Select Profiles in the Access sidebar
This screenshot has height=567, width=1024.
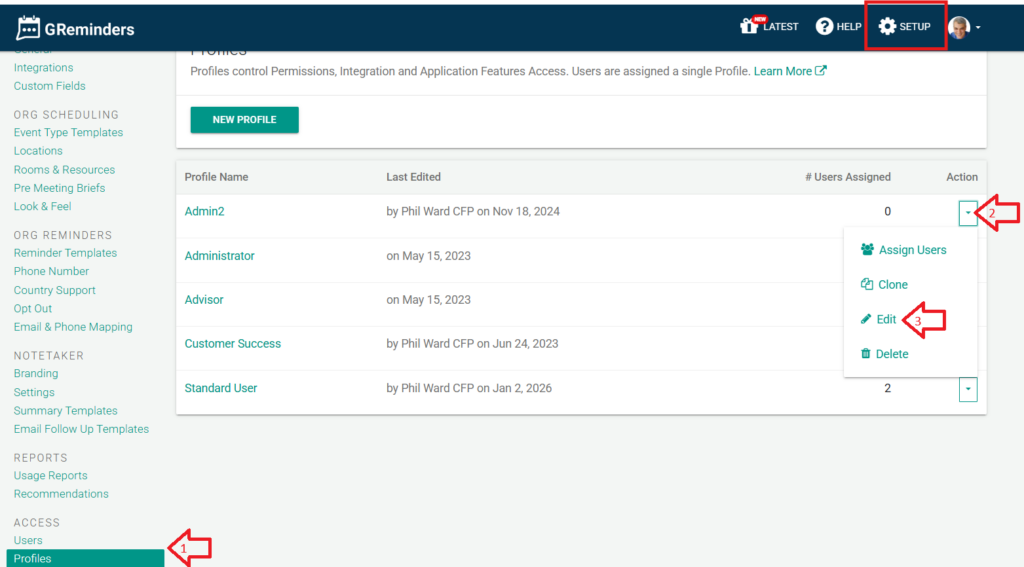click(33, 558)
